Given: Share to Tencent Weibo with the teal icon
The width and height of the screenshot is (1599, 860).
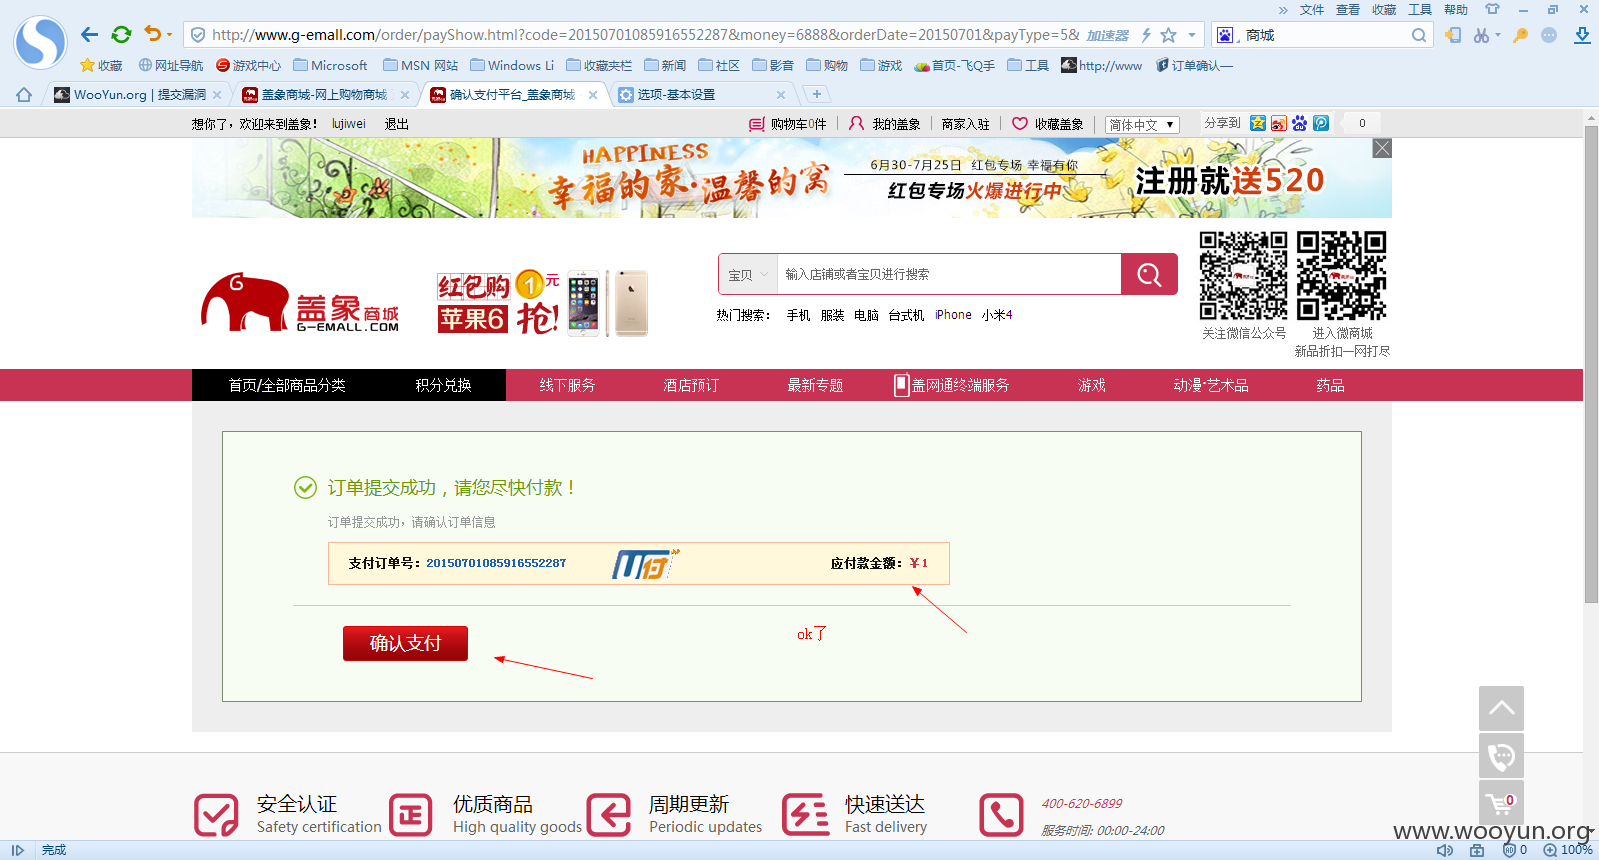Looking at the screenshot, I should pos(1321,123).
